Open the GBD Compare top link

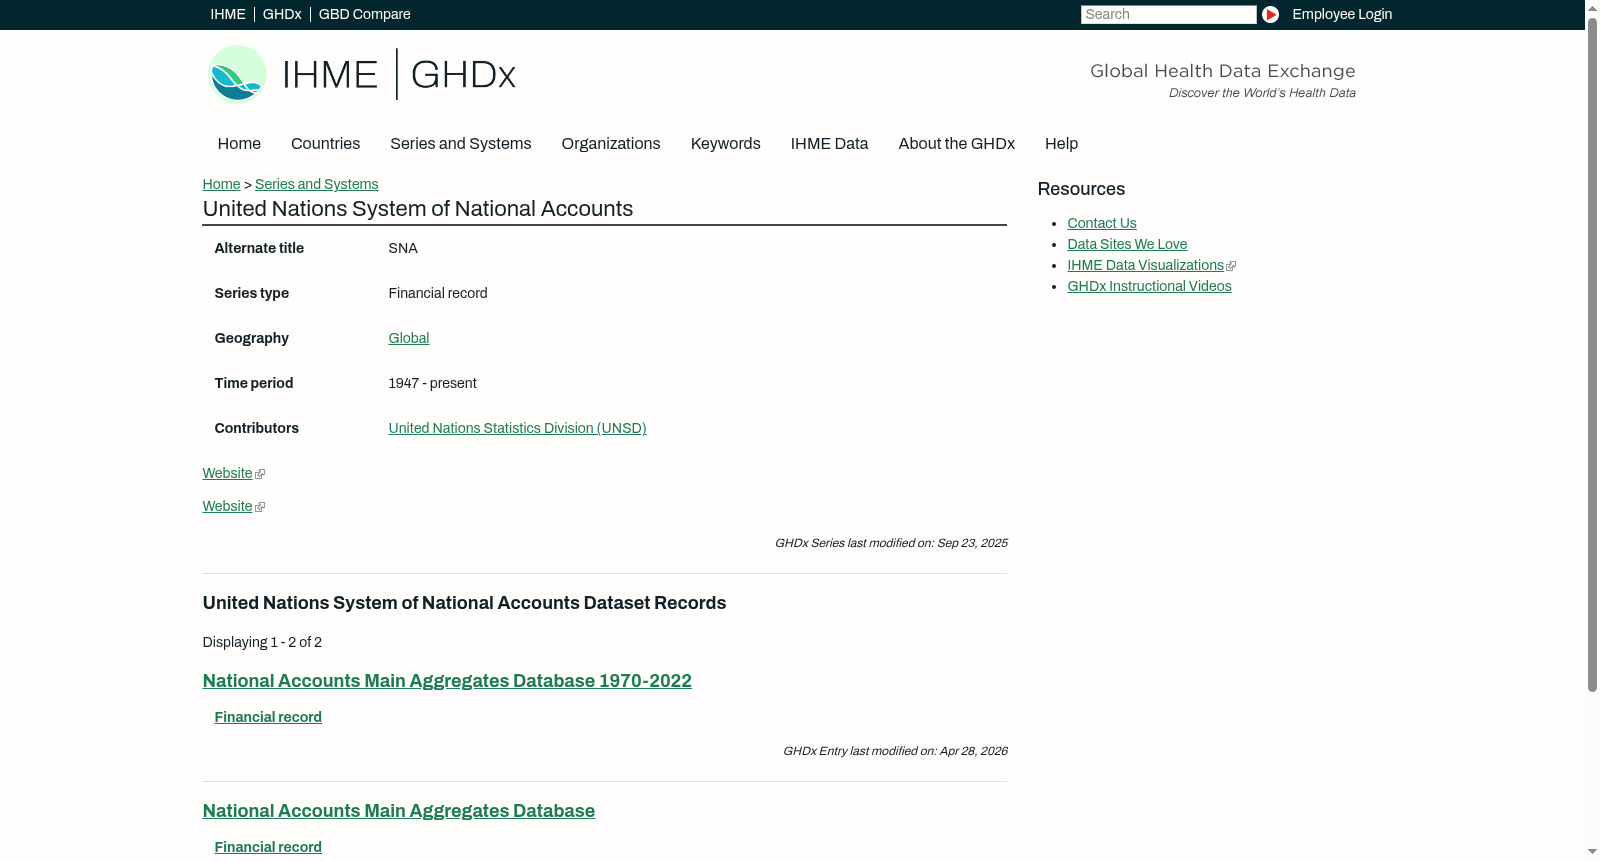pyautogui.click(x=364, y=14)
